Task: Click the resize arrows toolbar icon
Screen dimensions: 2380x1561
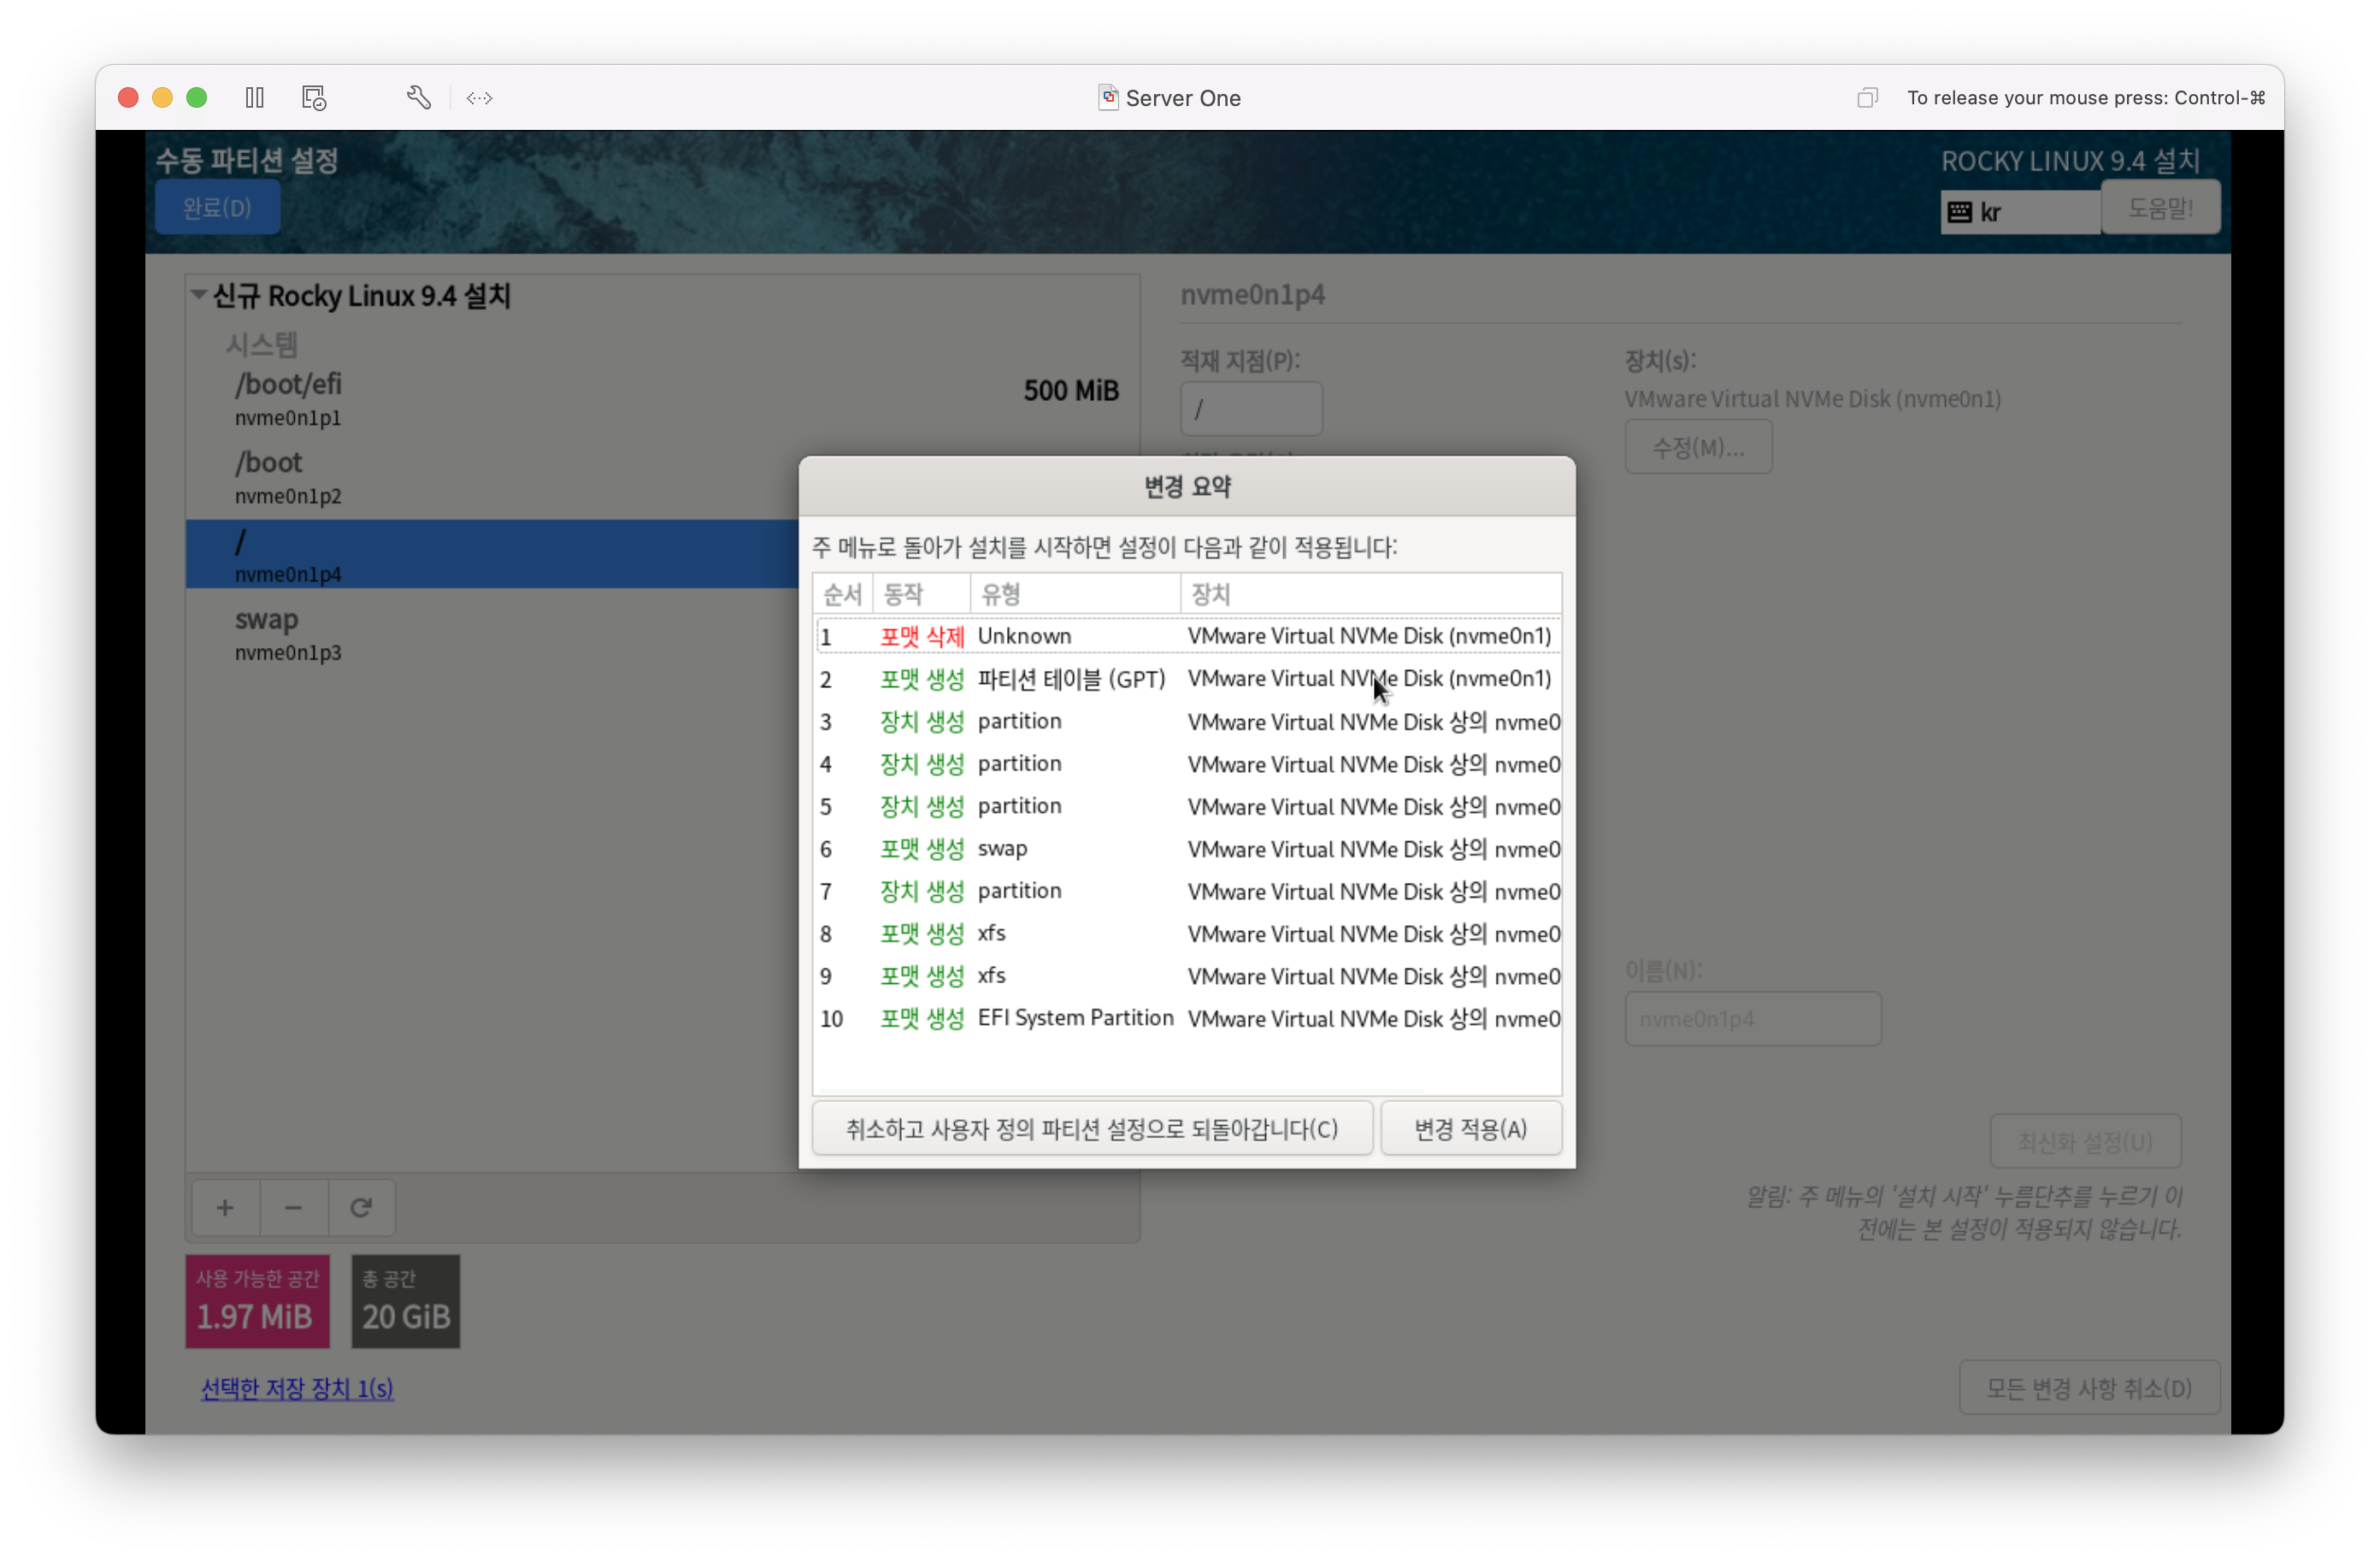Action: pyautogui.click(x=480, y=98)
